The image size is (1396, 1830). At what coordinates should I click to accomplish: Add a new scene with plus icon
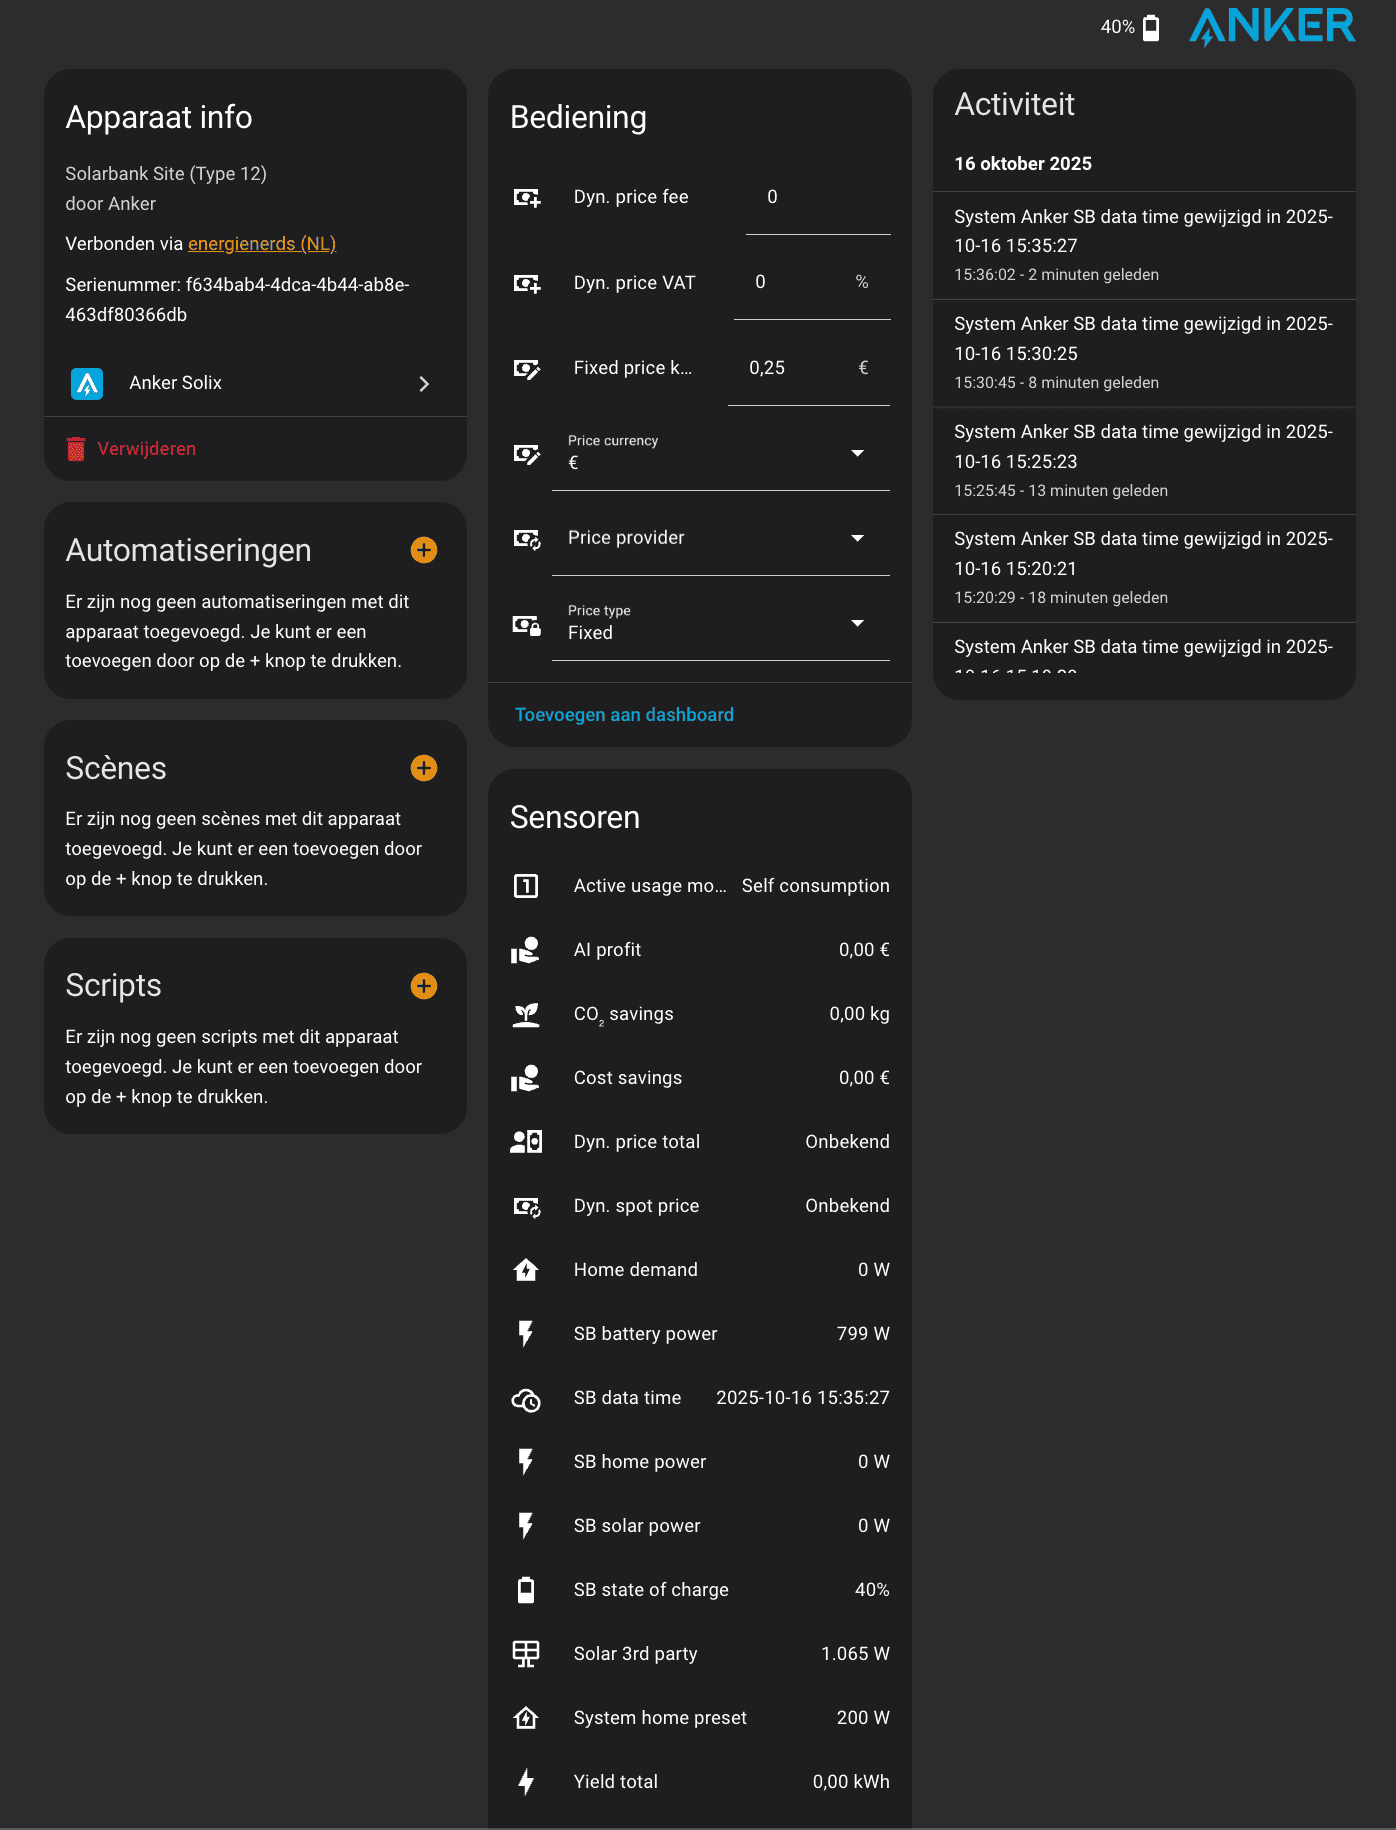tap(424, 768)
